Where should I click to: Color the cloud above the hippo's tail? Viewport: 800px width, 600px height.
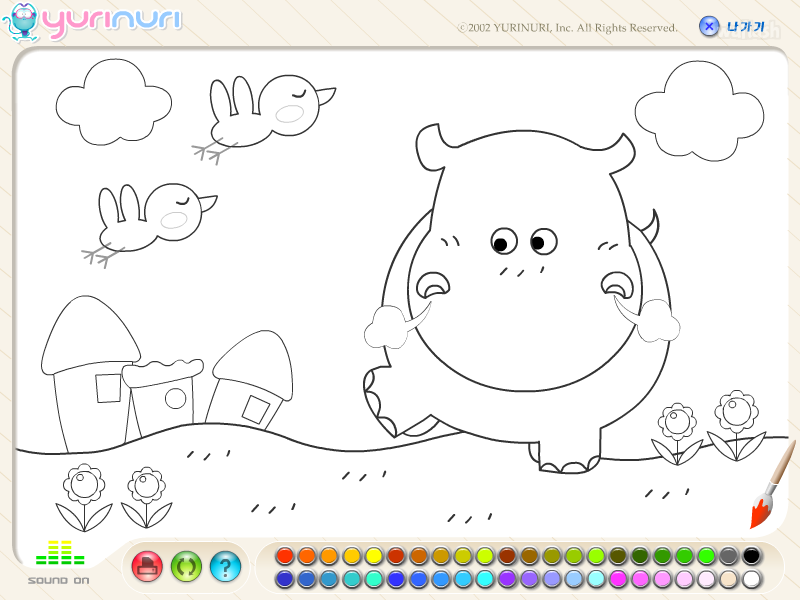pyautogui.click(x=699, y=110)
